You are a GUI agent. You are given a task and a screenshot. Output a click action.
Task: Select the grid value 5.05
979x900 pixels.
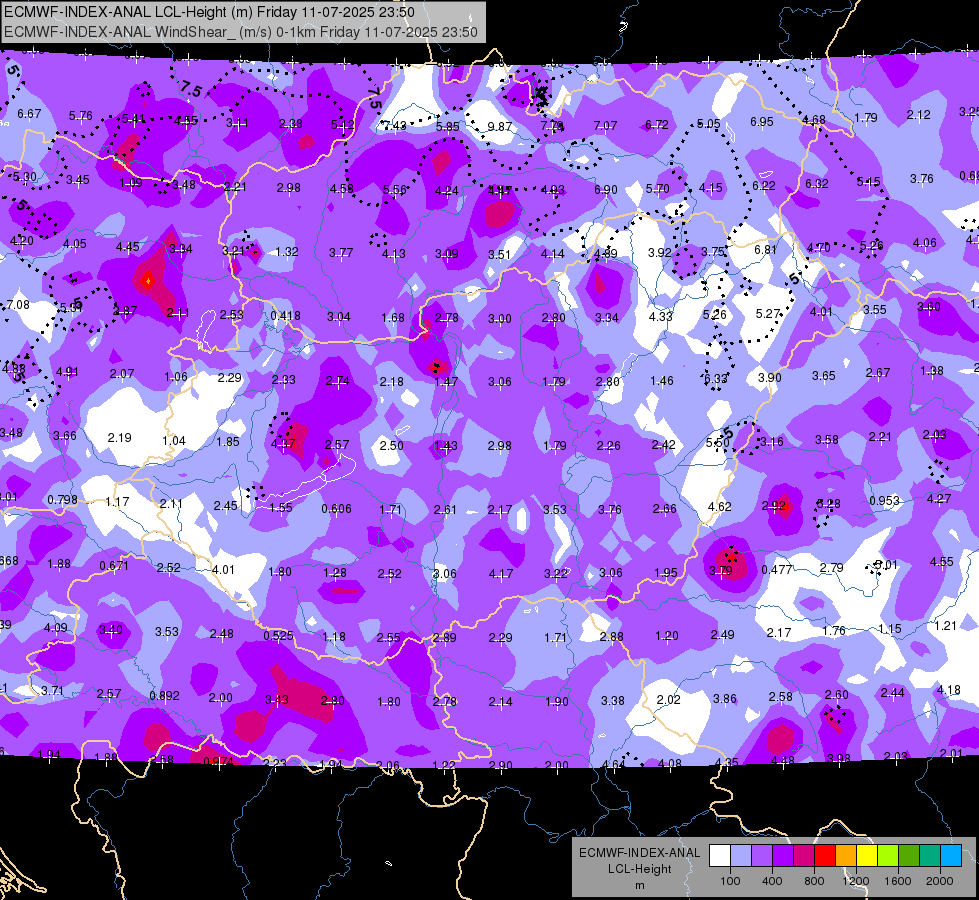[x=709, y=124]
